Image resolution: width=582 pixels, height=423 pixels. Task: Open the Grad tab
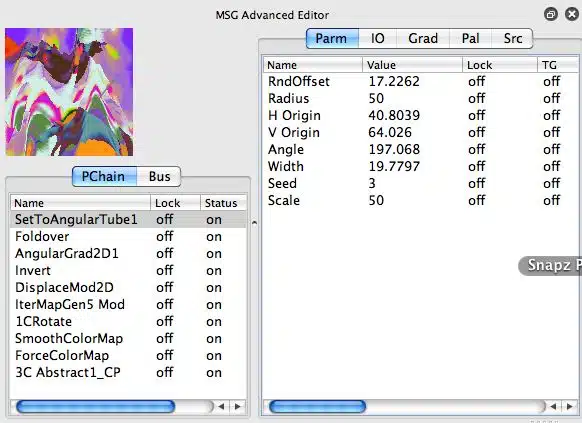423,39
